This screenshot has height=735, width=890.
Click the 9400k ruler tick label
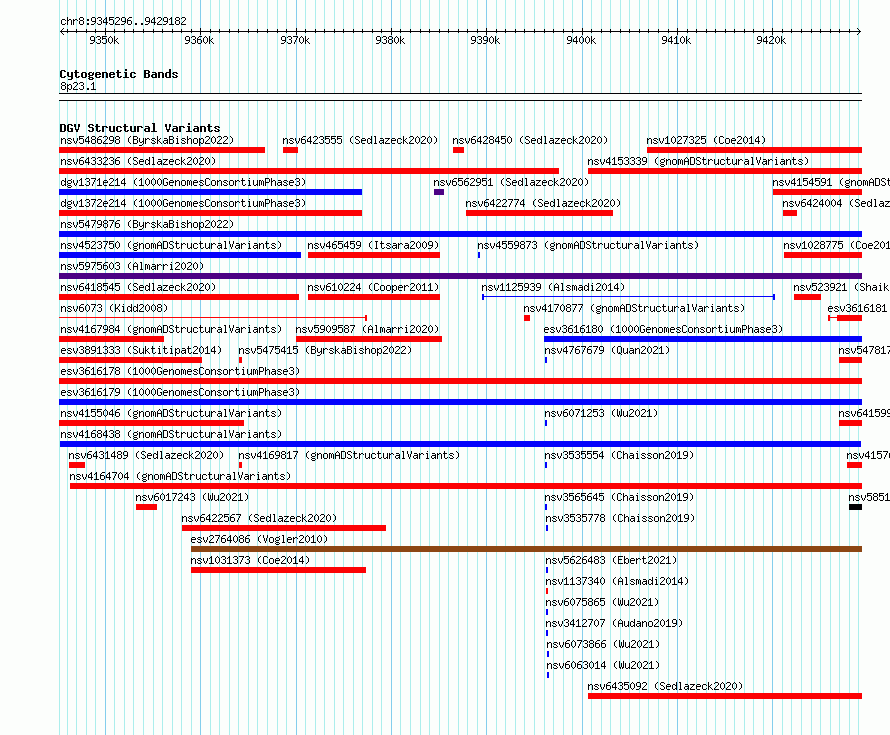[581, 40]
